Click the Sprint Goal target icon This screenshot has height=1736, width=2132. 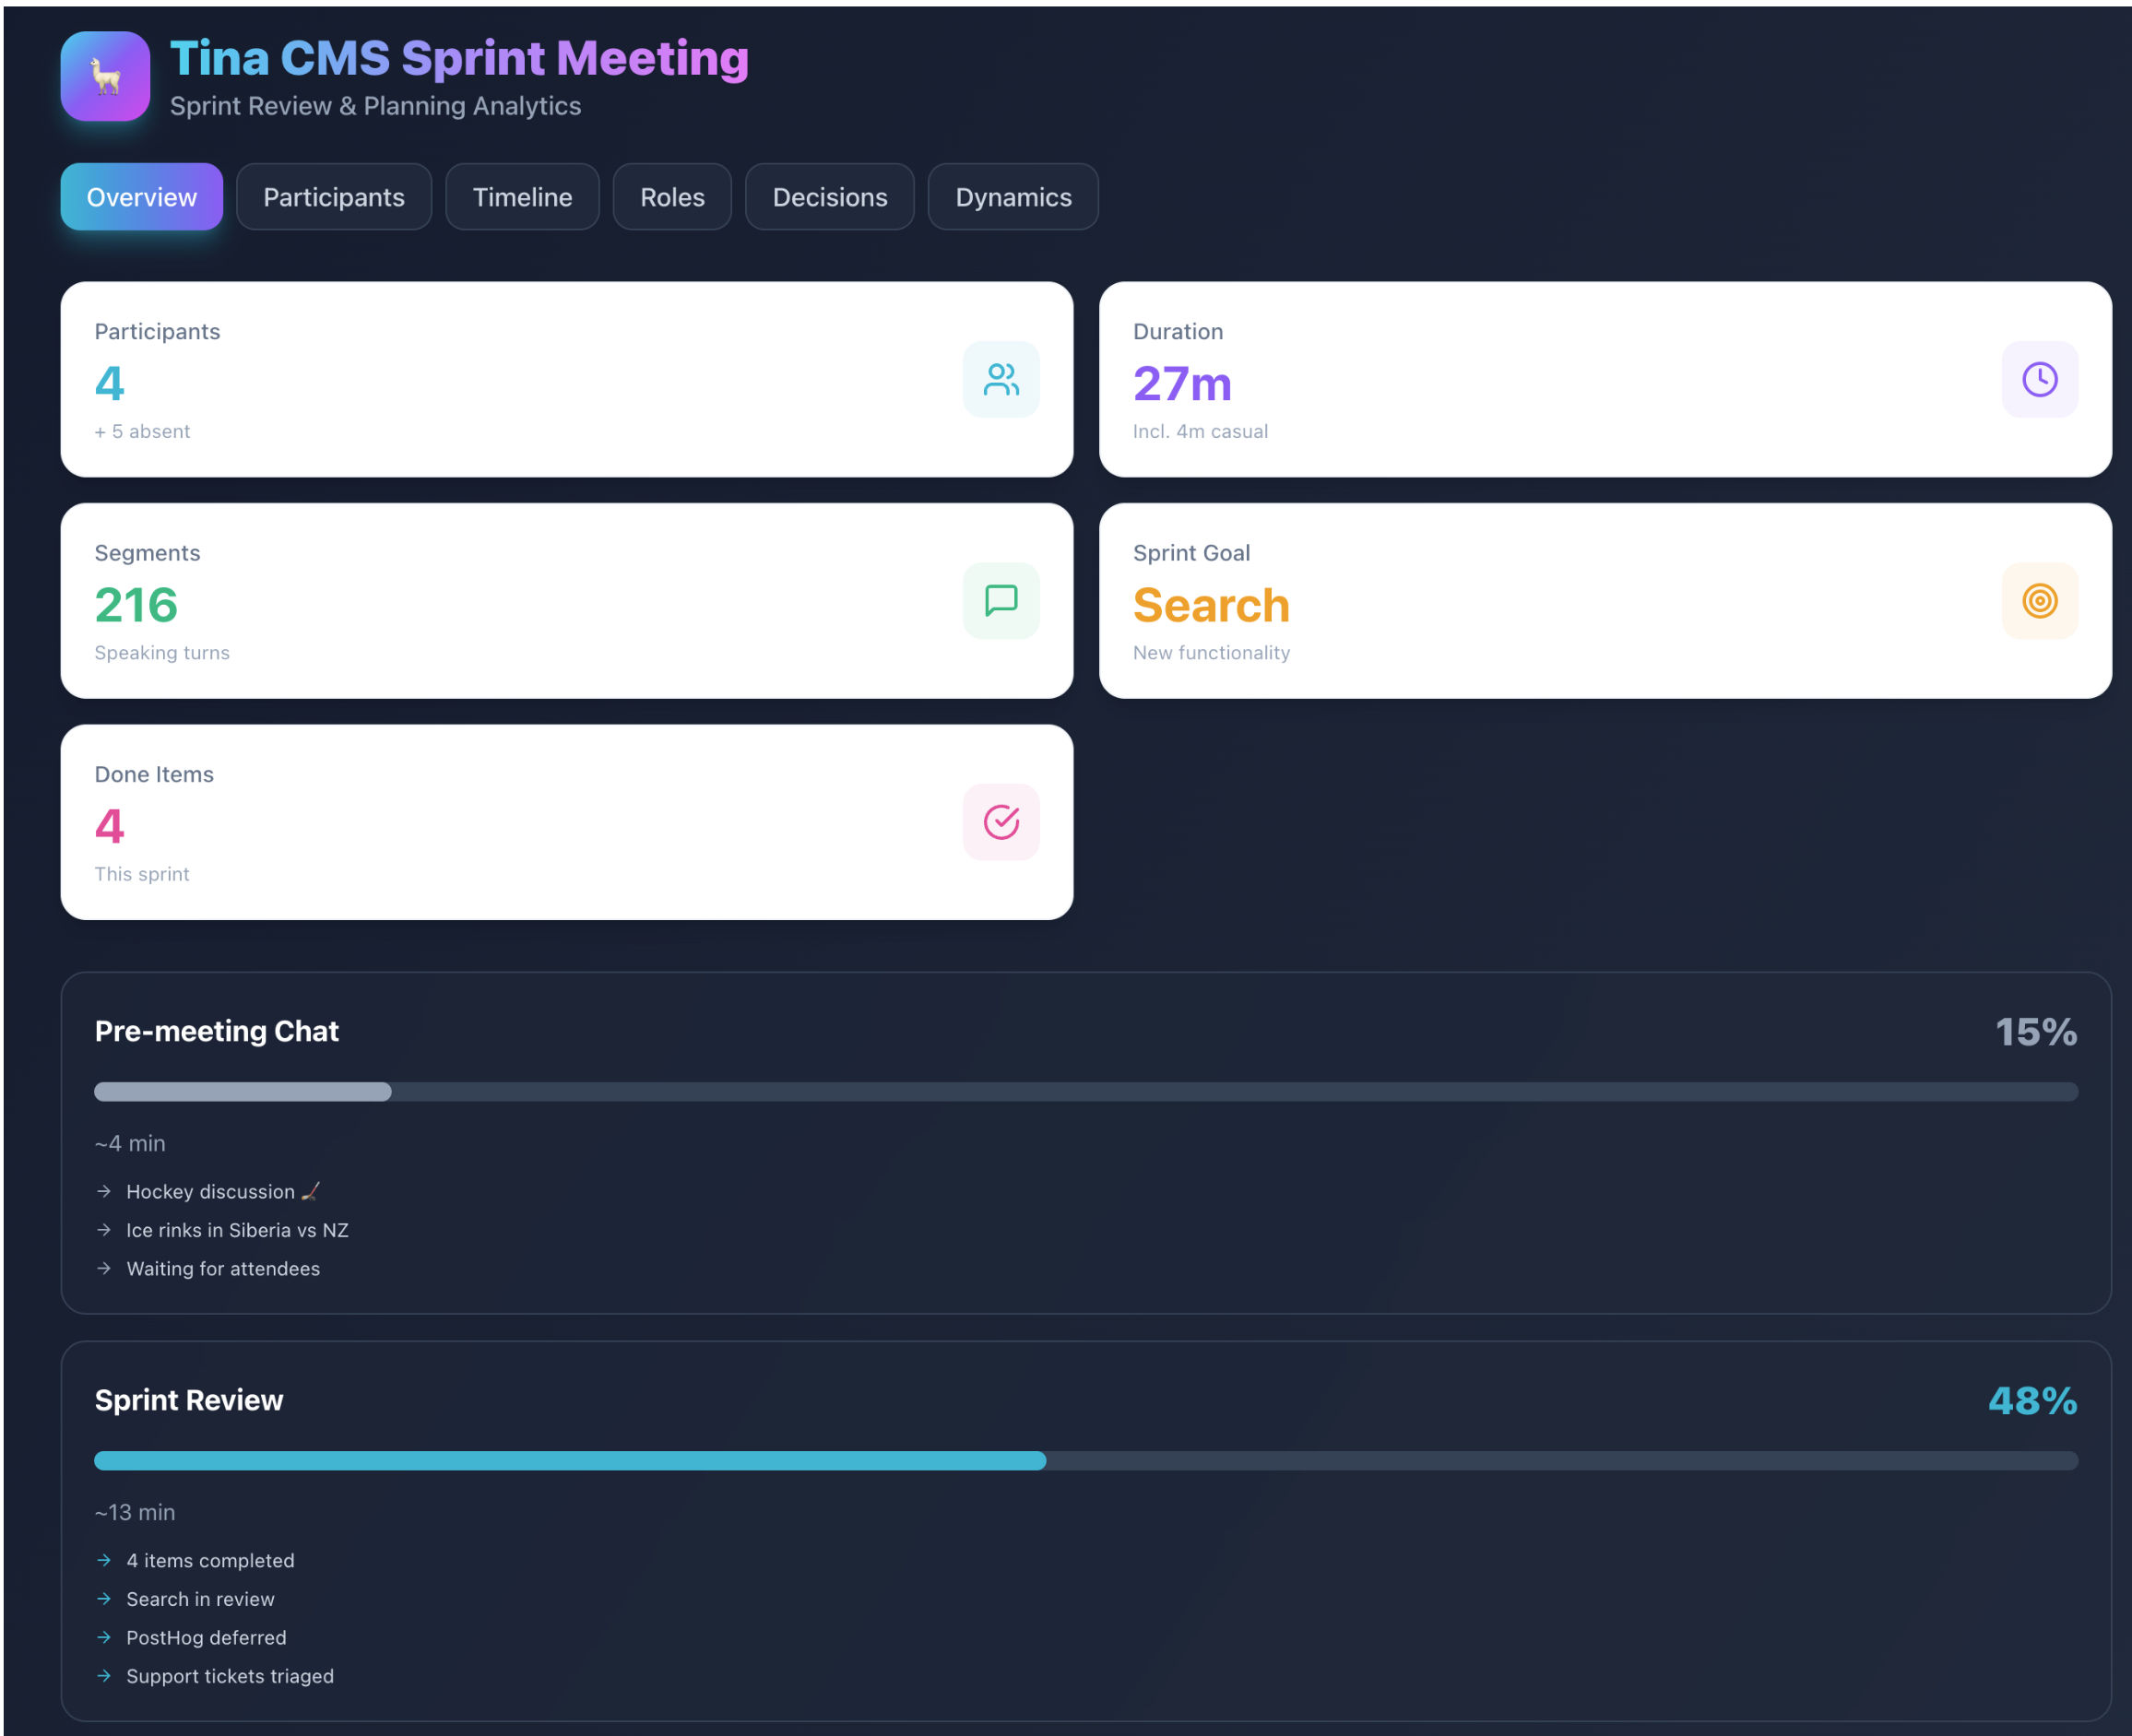pyautogui.click(x=2040, y=600)
